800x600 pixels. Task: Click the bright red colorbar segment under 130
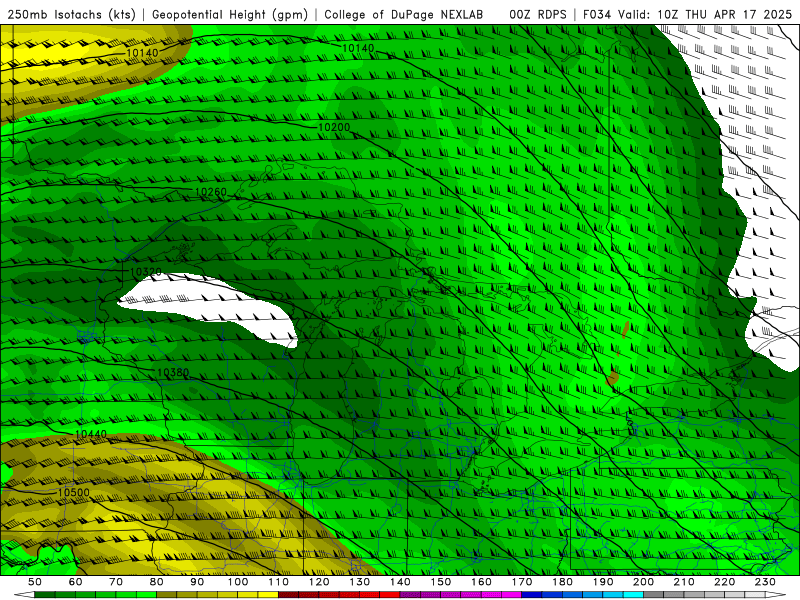click(x=369, y=595)
